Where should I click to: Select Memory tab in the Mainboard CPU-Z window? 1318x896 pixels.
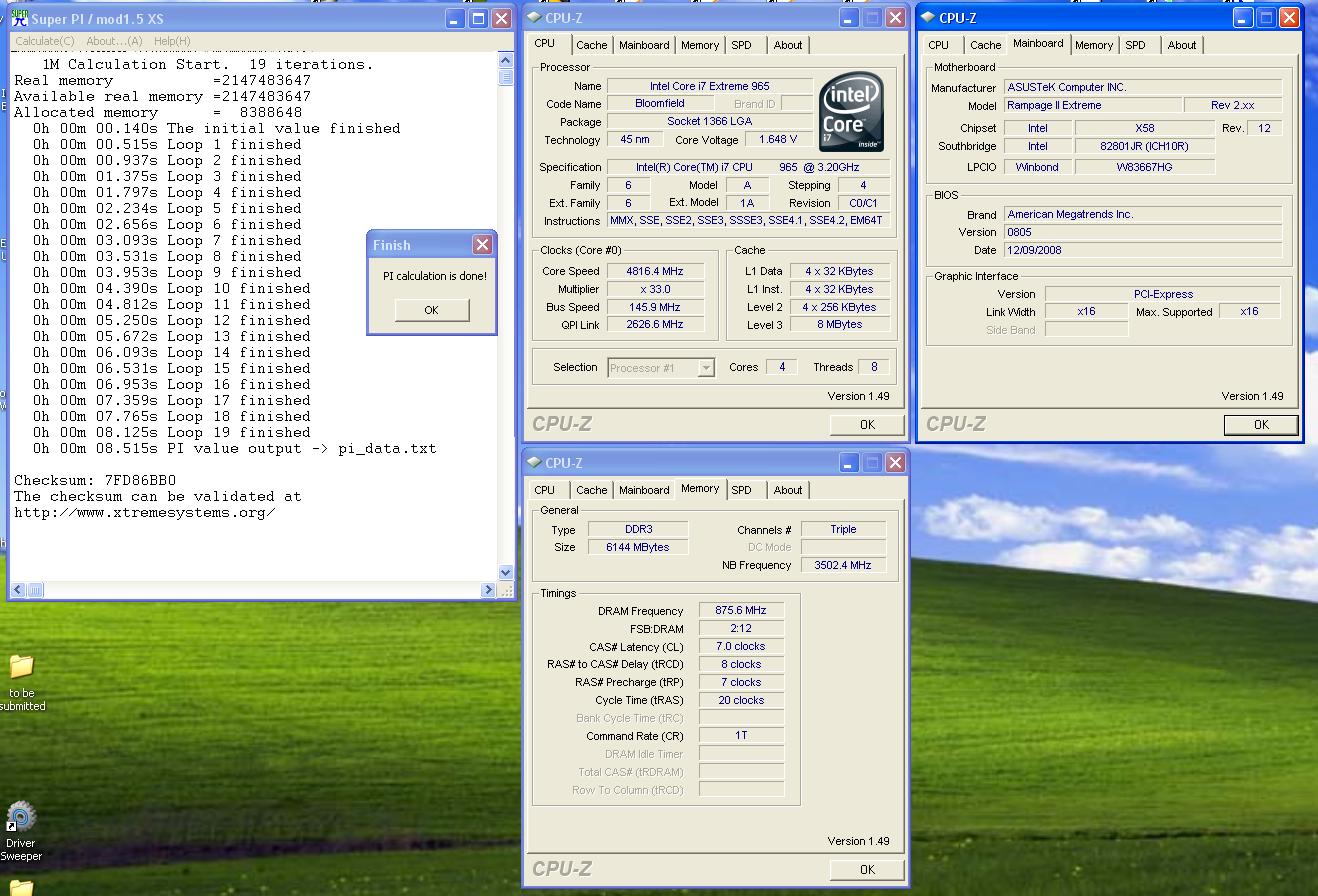tap(1094, 45)
